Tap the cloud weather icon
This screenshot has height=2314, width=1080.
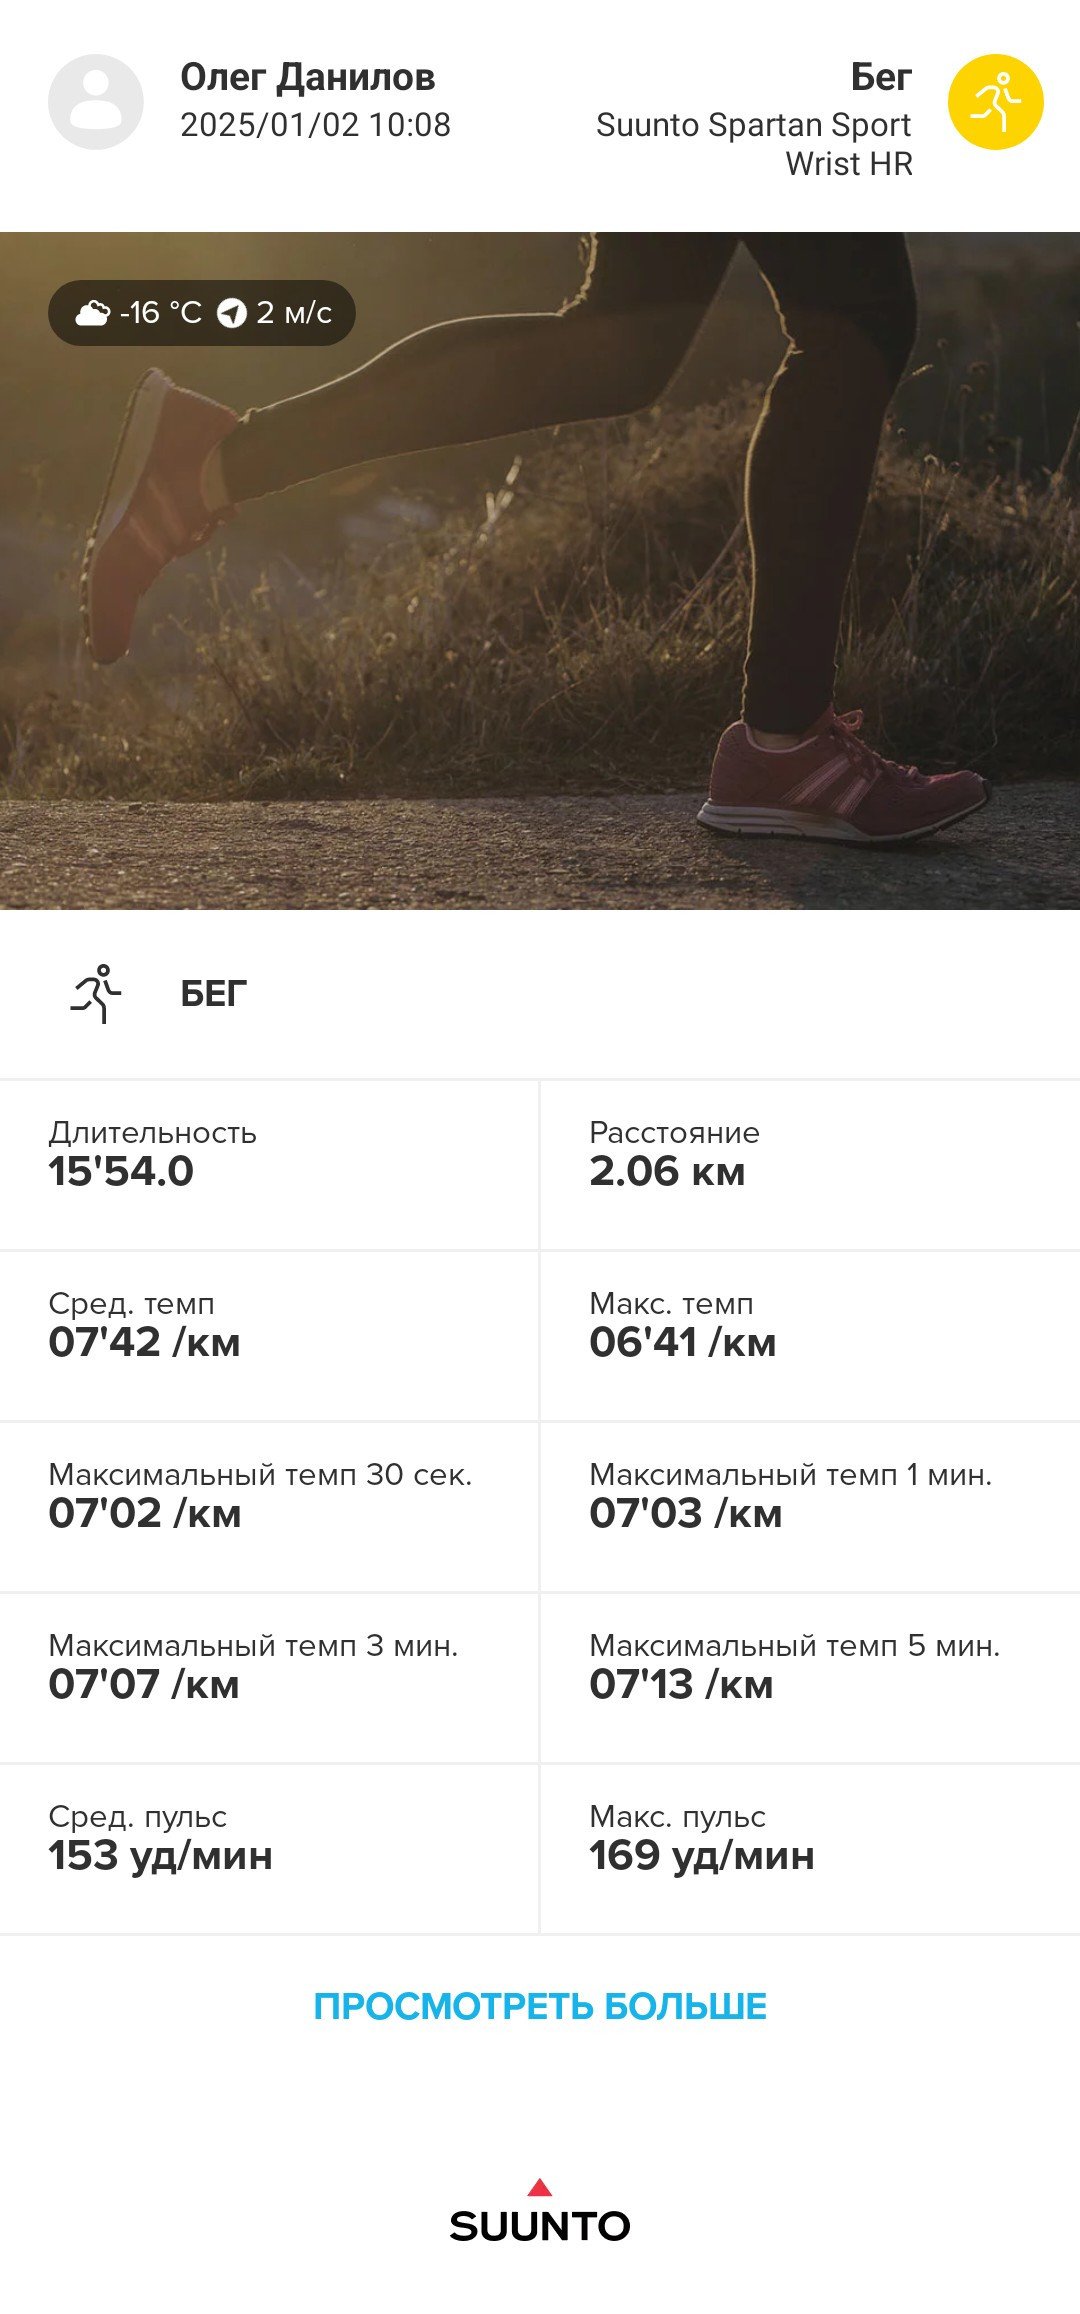[93, 313]
